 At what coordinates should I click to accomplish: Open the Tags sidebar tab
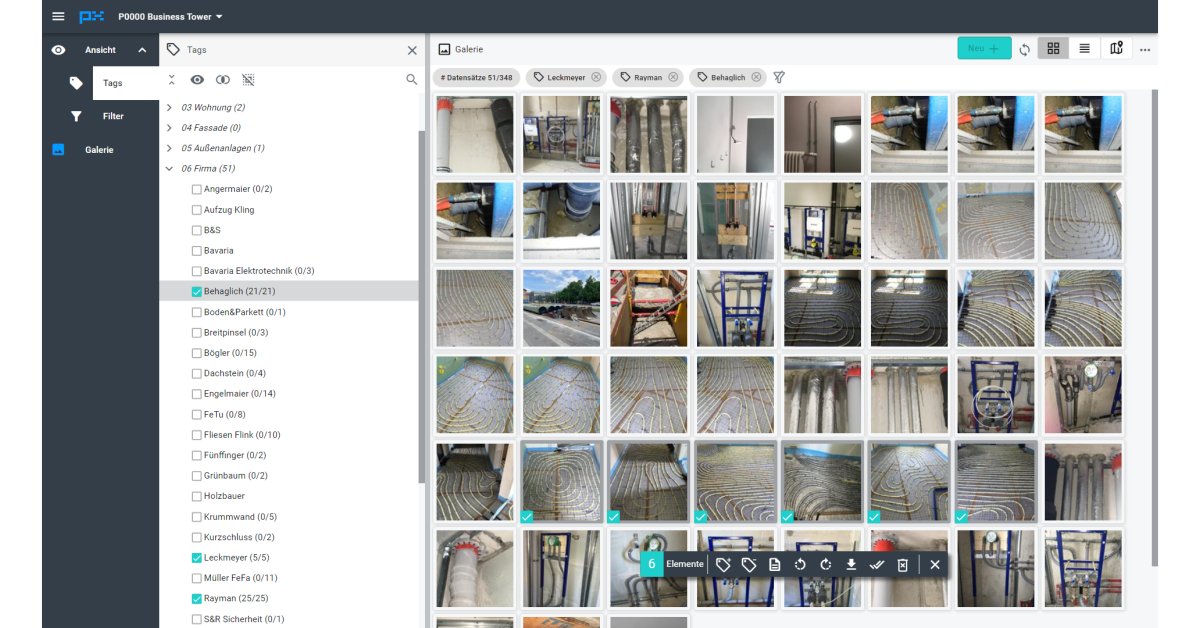point(113,83)
